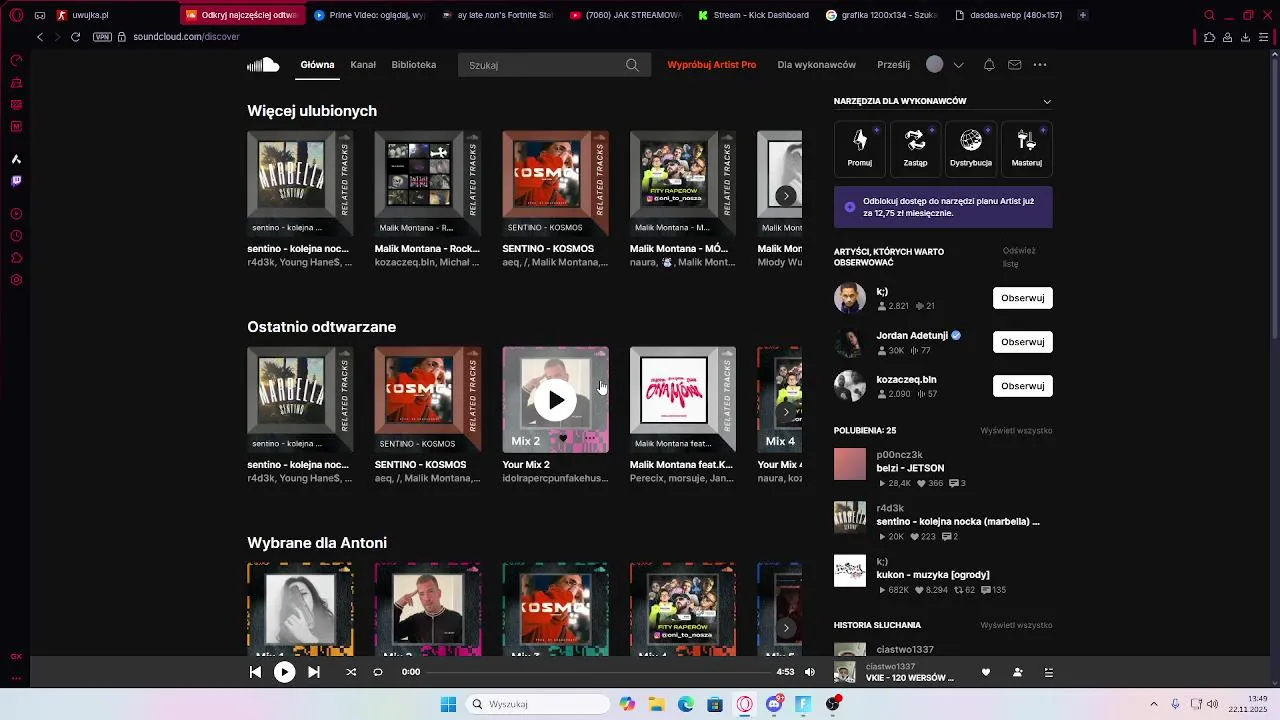Open Twitch in the Opera sidebar
This screenshot has height=720, width=1280.
pos(16,181)
